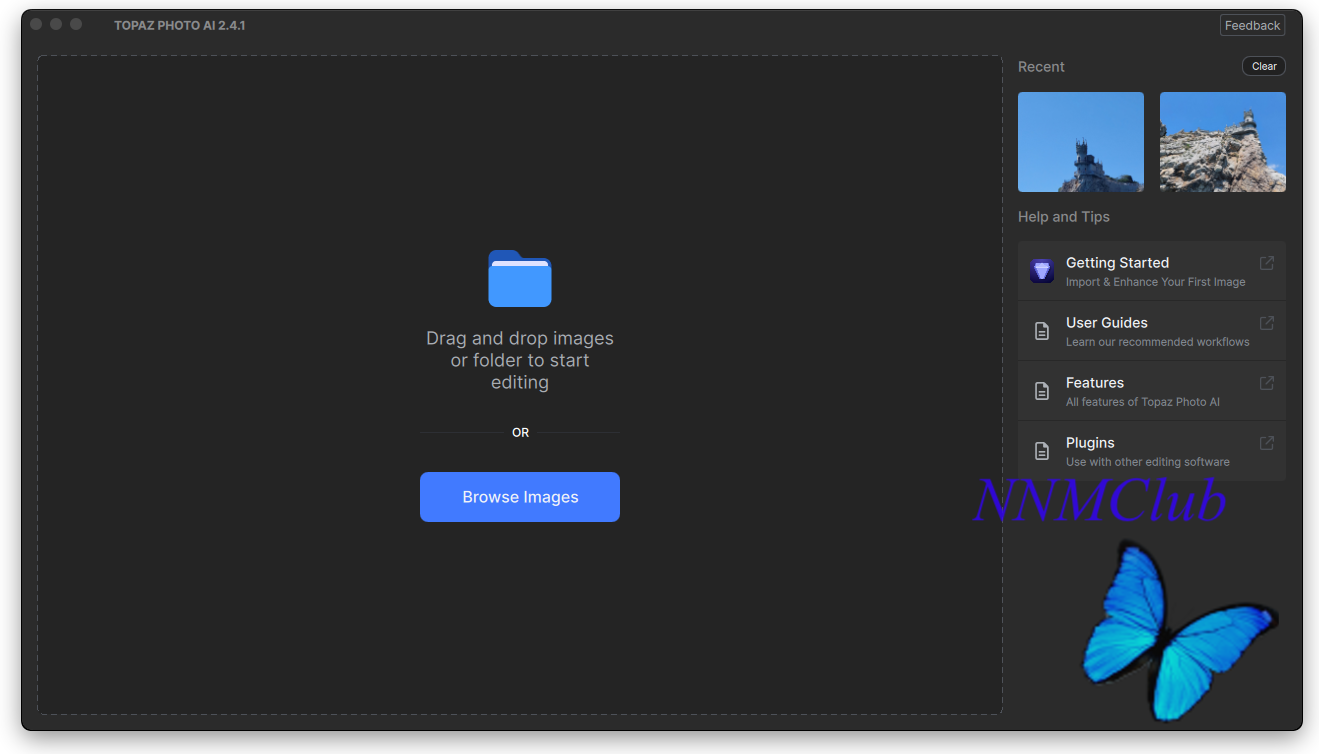
Task: Click the User Guides document icon
Action: pyautogui.click(x=1042, y=331)
